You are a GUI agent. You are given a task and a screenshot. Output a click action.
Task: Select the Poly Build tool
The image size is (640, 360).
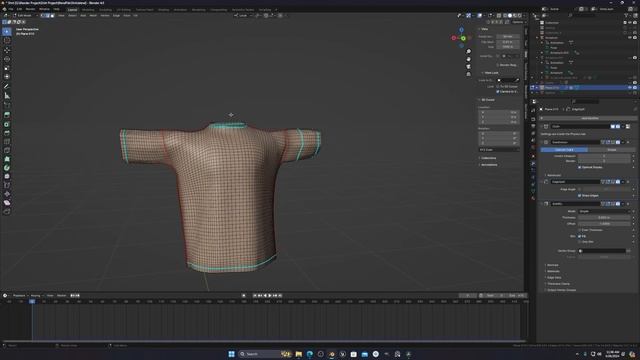click(x=7, y=159)
